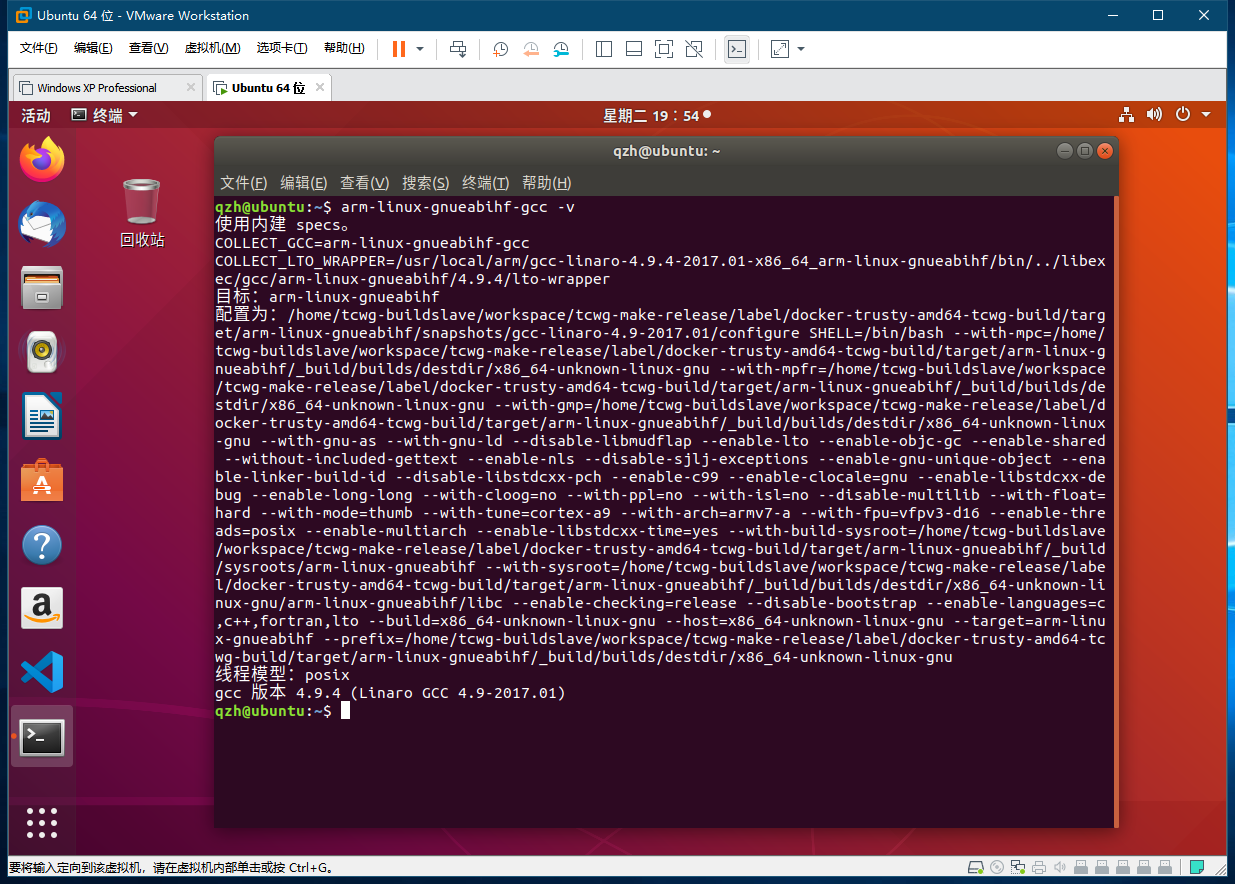Click the '线程模型: posix' line

282,674
